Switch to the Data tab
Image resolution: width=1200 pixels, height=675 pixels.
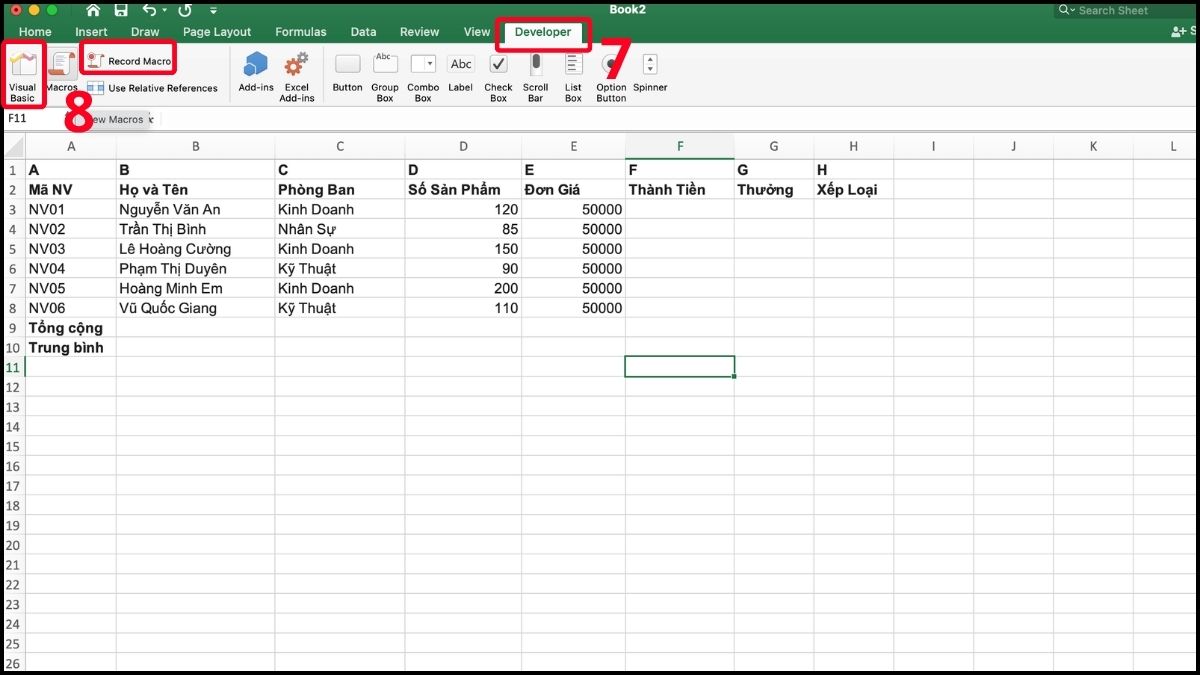click(x=363, y=32)
